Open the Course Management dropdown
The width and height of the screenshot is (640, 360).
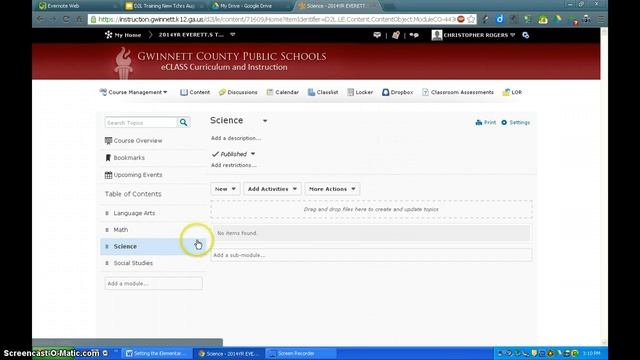[x=133, y=92]
